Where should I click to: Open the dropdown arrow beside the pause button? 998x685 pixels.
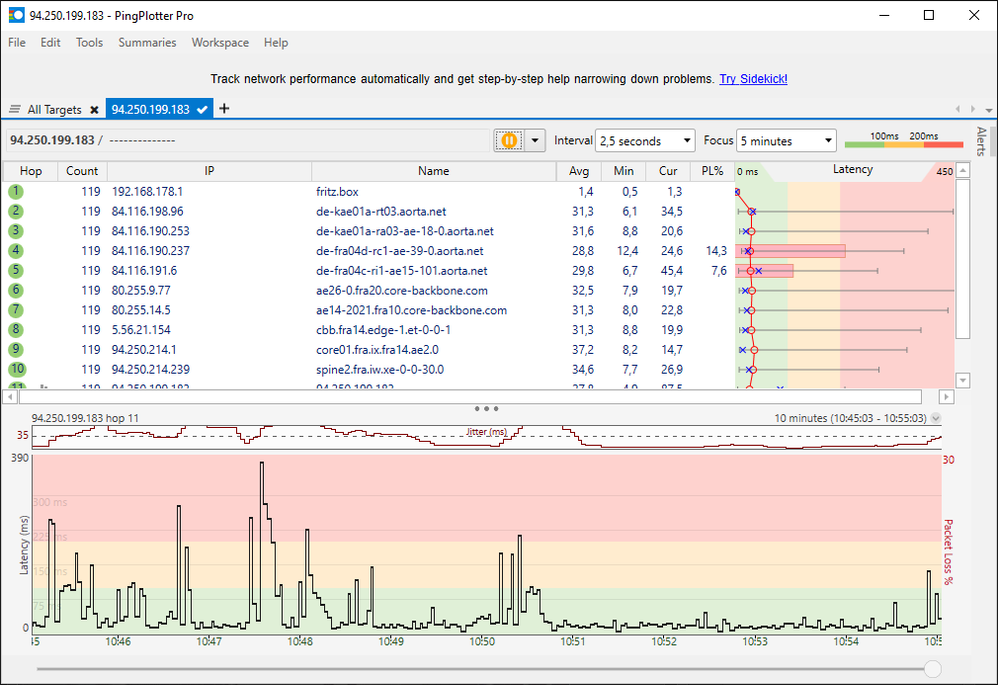click(534, 141)
